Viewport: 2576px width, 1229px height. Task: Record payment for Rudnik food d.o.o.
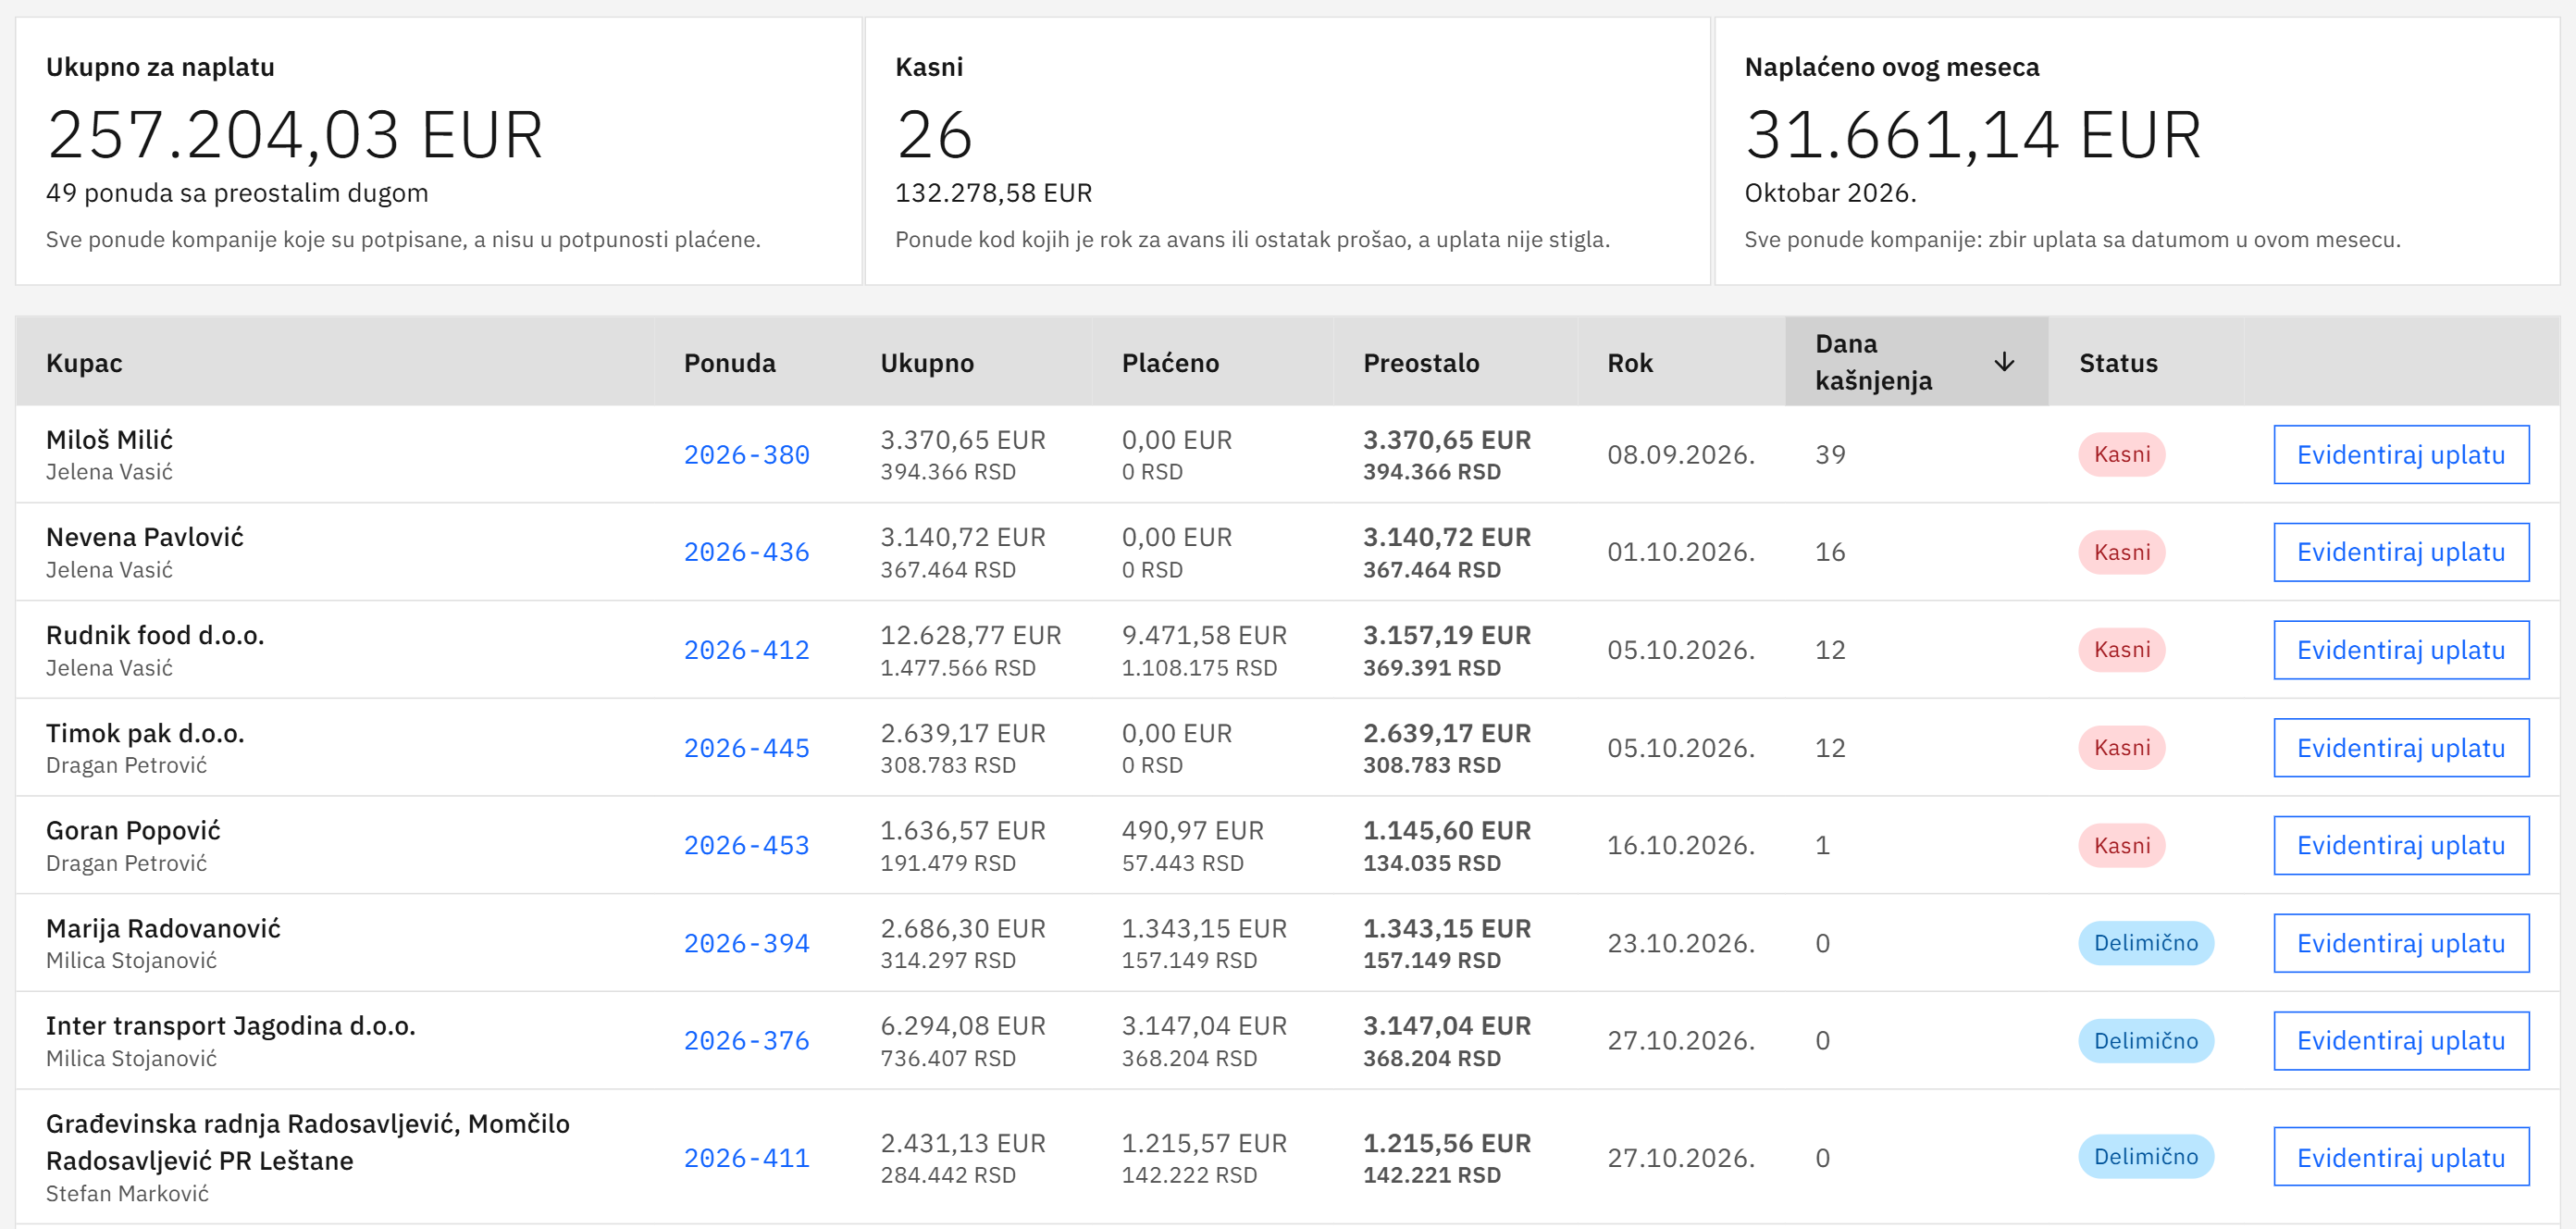coord(2400,650)
